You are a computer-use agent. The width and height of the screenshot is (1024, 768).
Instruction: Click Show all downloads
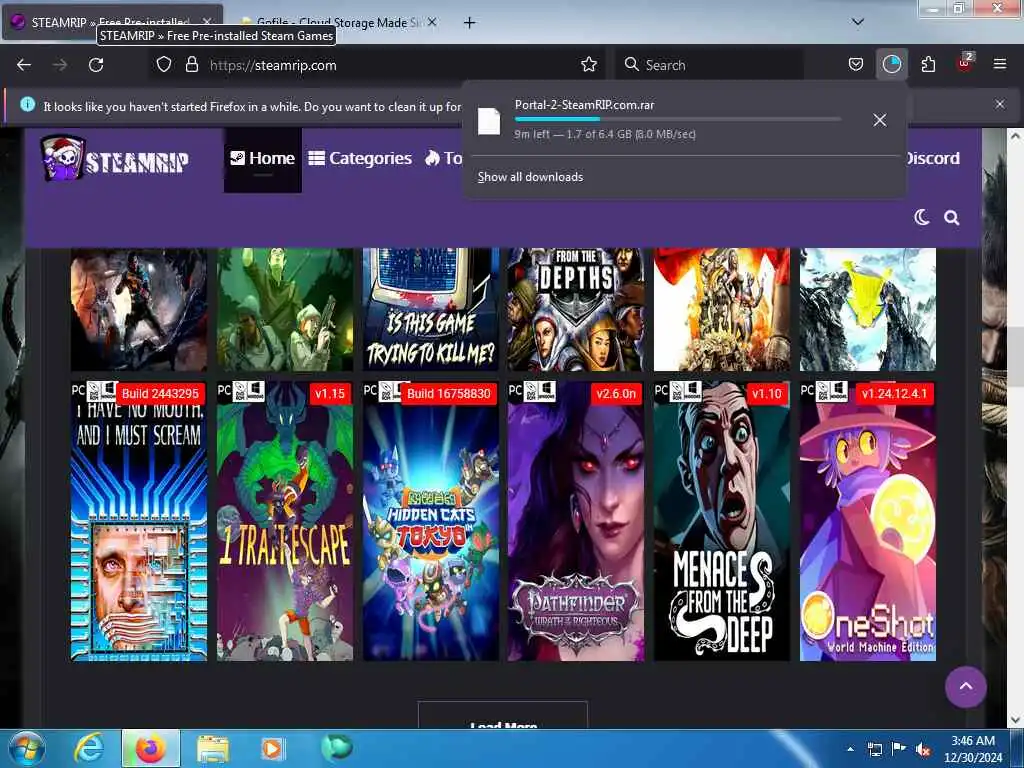tap(530, 177)
